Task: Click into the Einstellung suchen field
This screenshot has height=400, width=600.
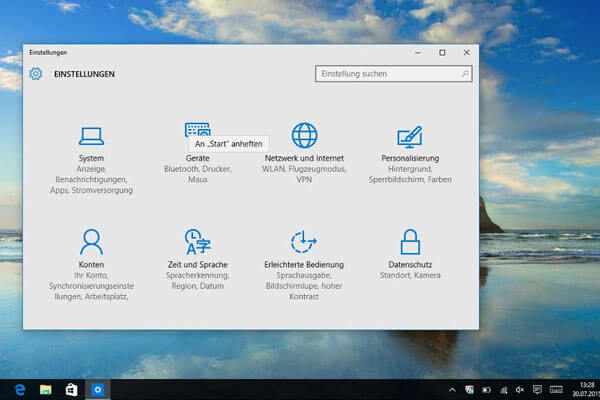Action: point(393,73)
